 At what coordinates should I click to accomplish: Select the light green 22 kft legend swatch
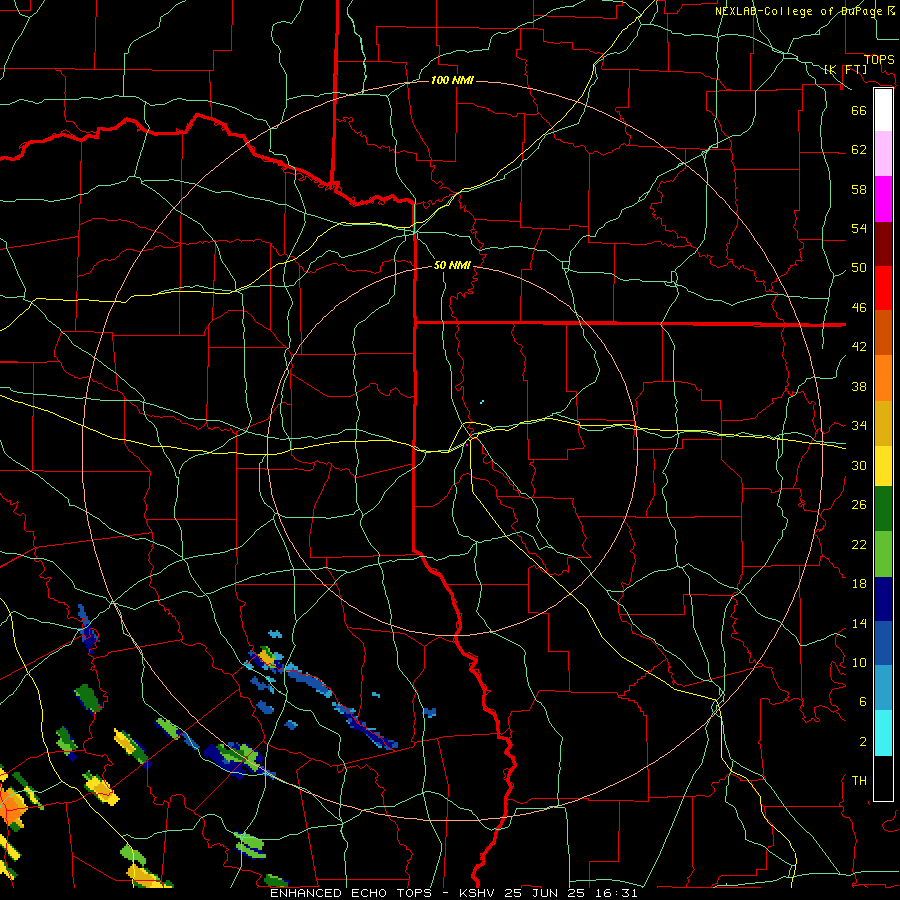tap(883, 554)
